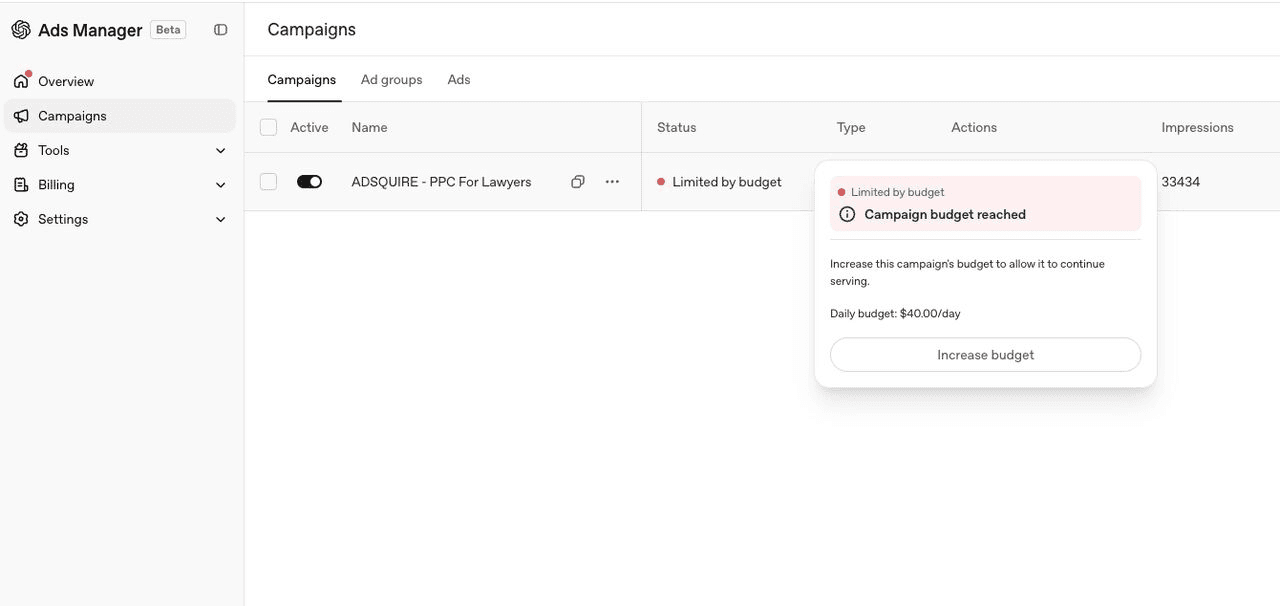
Task: Toggle ADSQUIRE campaign active switch off
Action: (309, 182)
